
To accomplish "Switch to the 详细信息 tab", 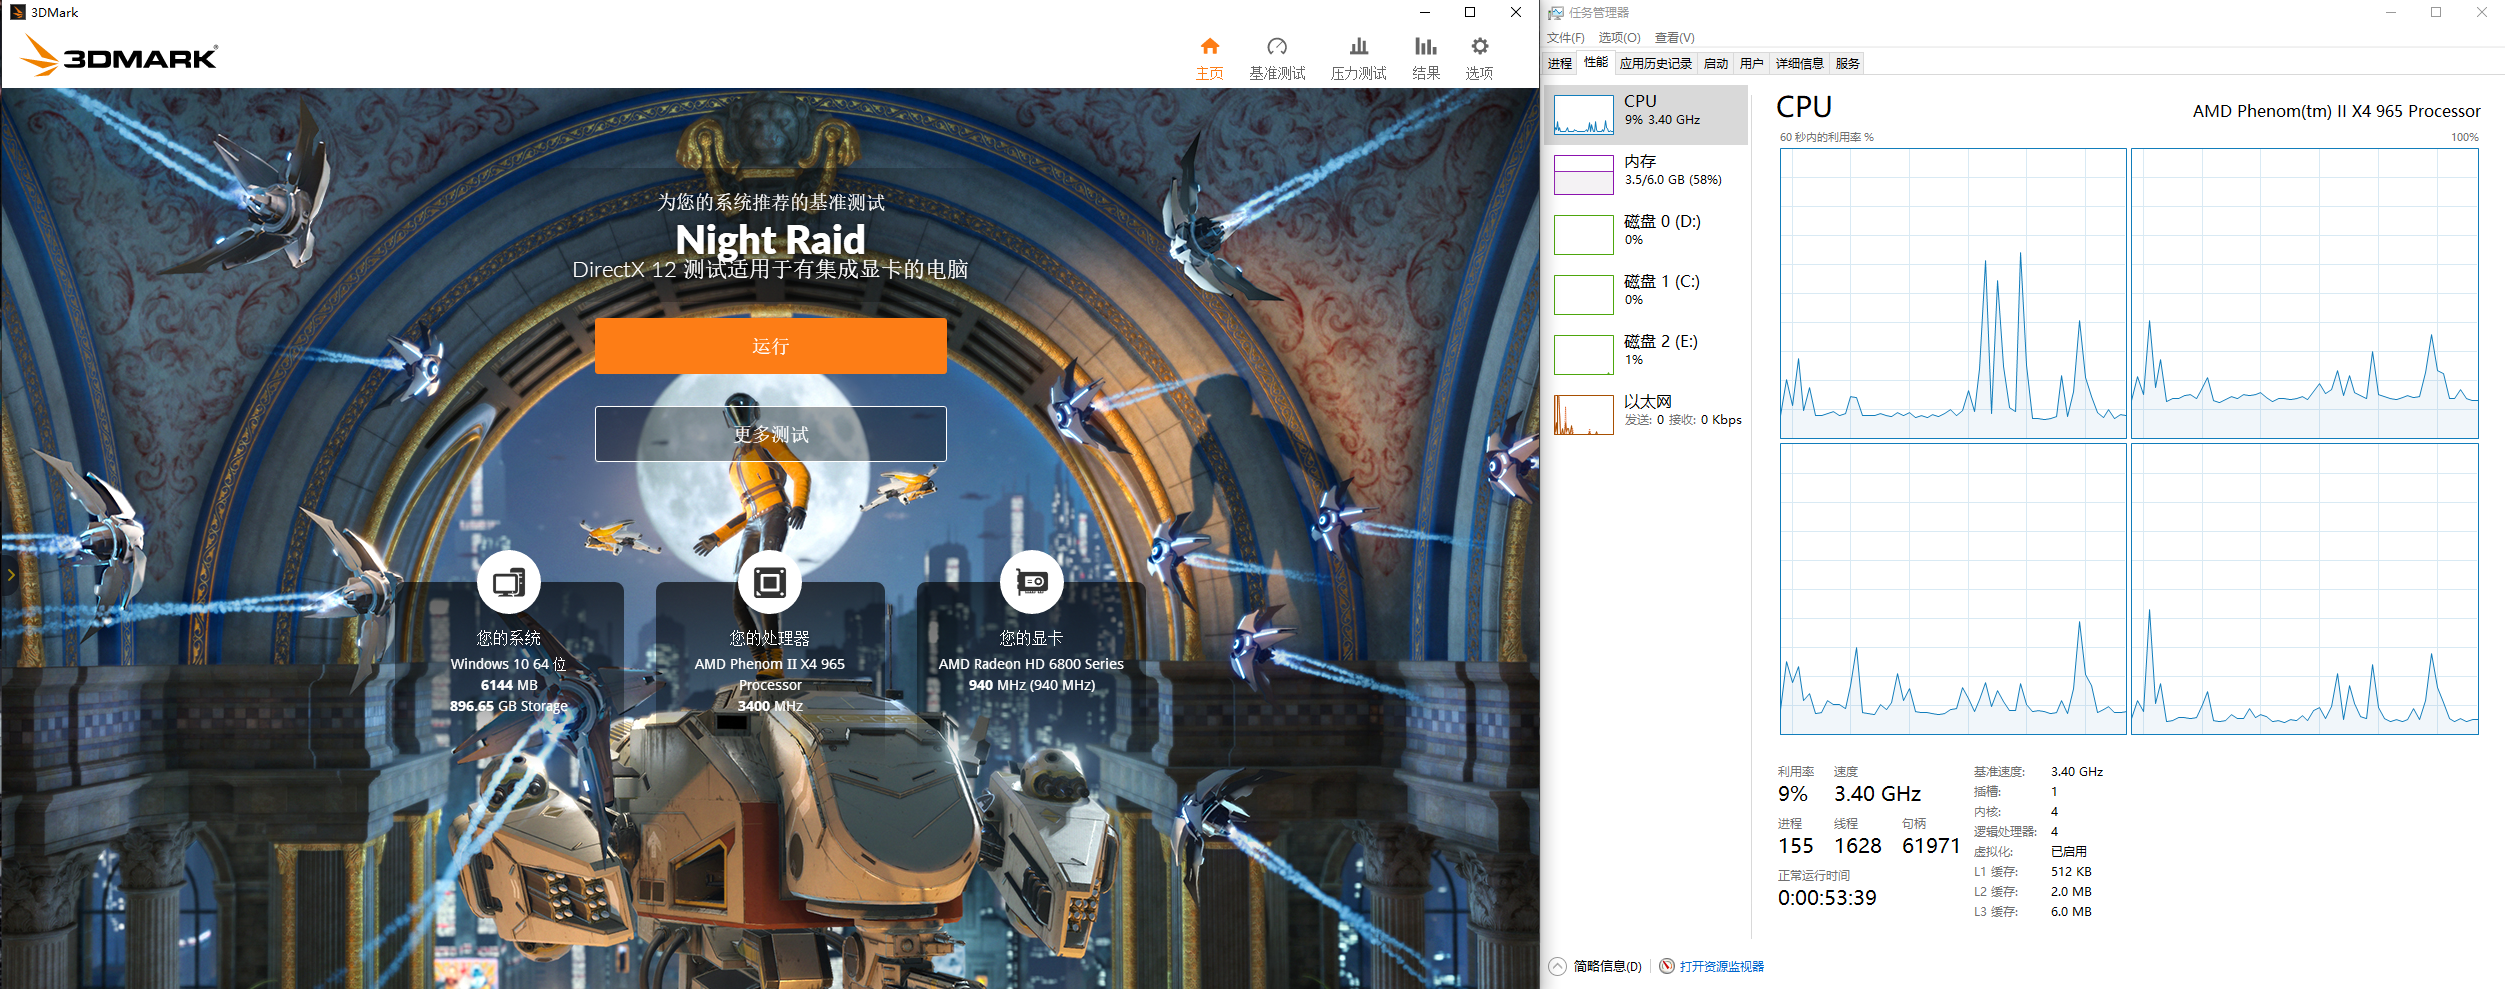I will [1799, 64].
